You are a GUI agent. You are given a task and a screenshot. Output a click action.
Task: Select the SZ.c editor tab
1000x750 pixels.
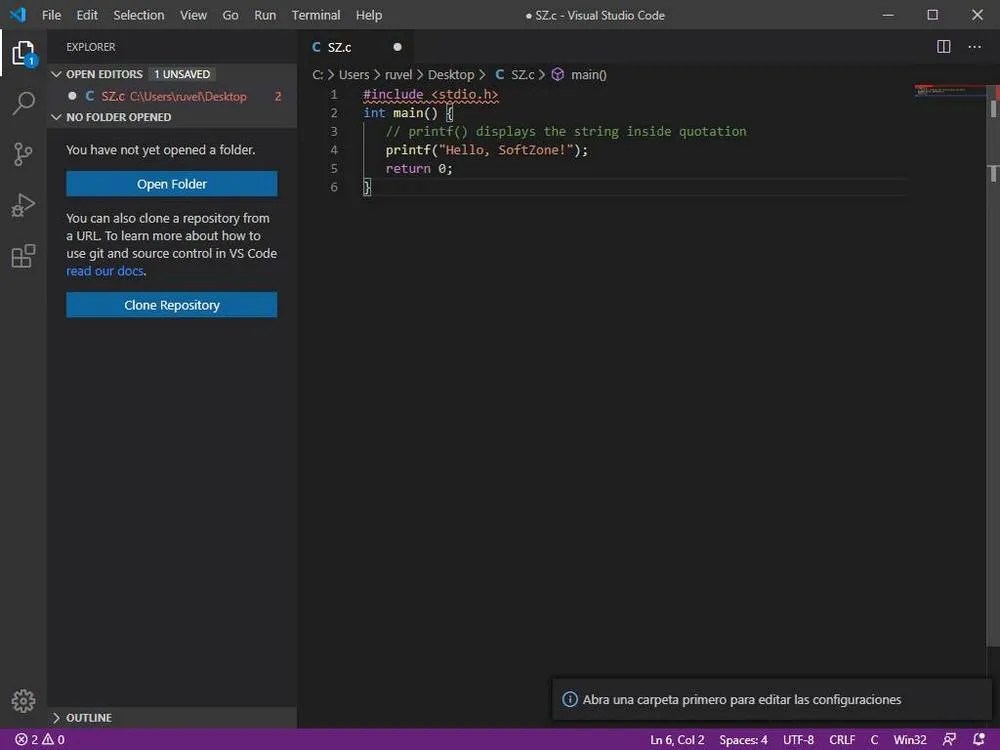tap(340, 46)
